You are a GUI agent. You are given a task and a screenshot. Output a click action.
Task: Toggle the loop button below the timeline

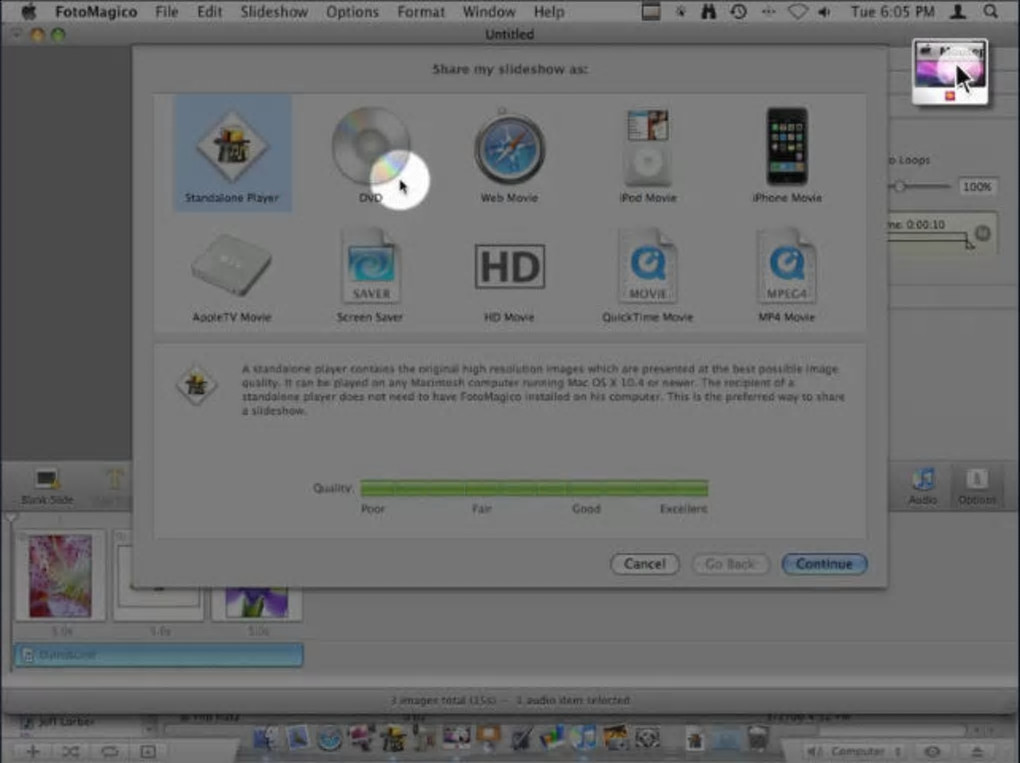109,751
